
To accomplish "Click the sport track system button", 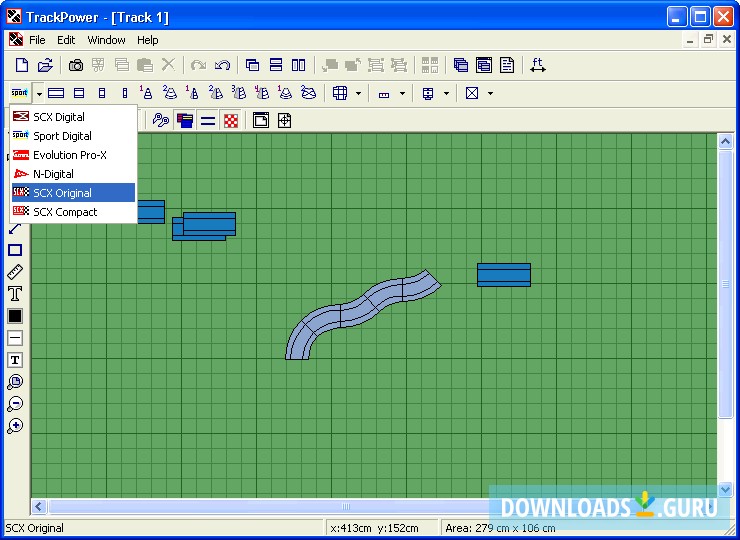I will click(20, 93).
